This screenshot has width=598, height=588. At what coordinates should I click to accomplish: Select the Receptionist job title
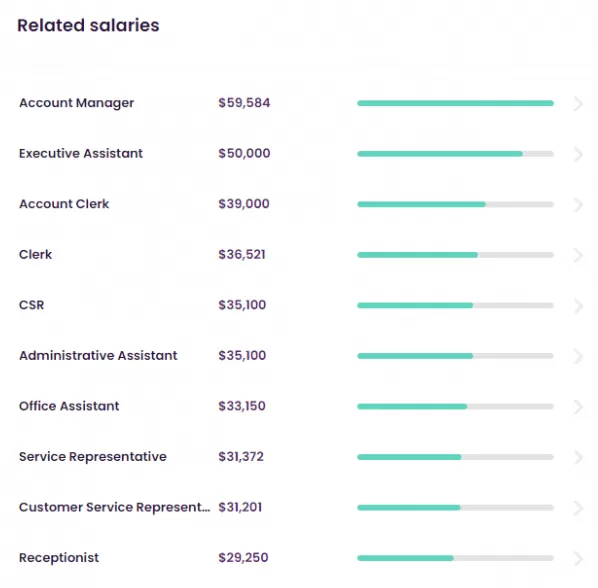pos(59,558)
